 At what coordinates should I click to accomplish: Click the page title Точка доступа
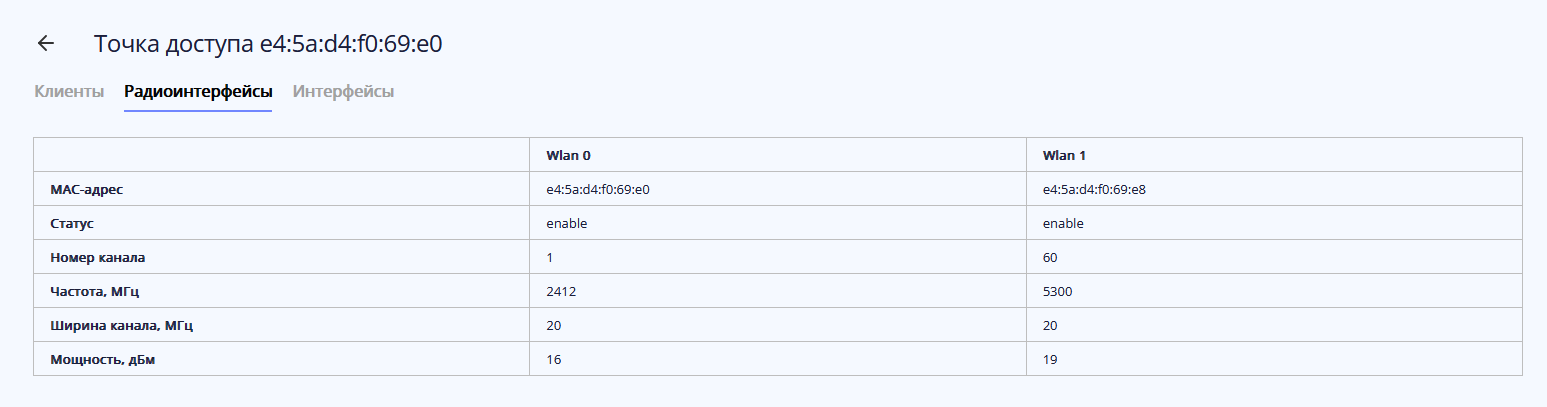[268, 44]
